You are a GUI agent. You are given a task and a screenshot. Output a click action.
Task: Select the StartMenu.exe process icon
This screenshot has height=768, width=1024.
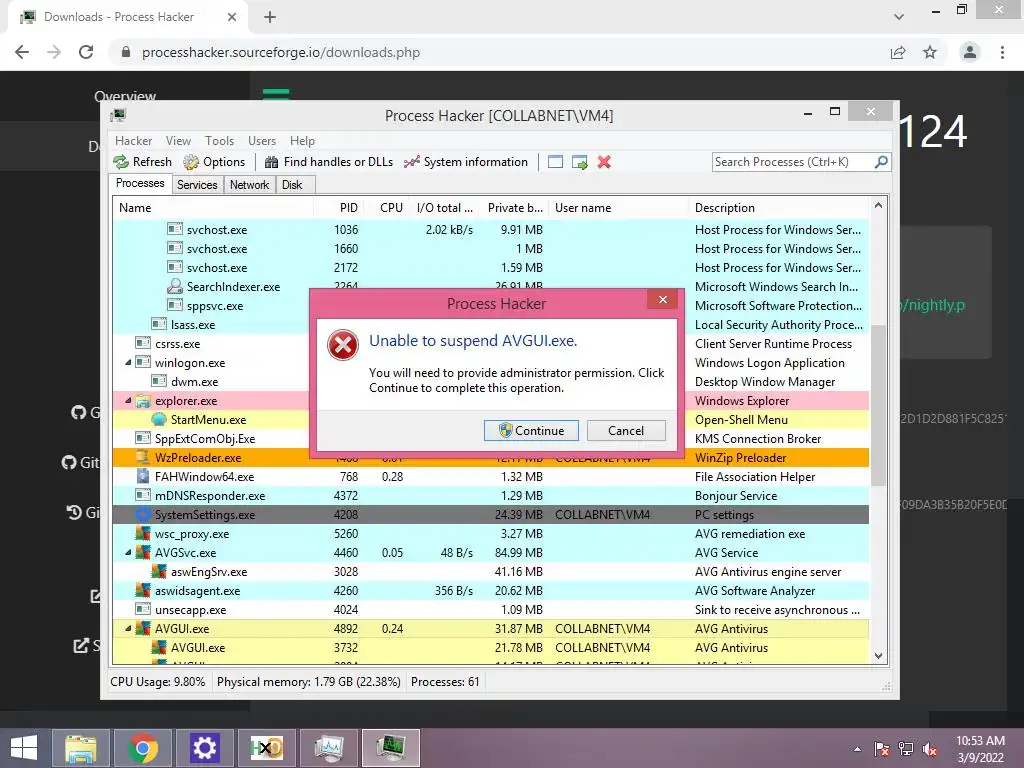click(x=159, y=419)
